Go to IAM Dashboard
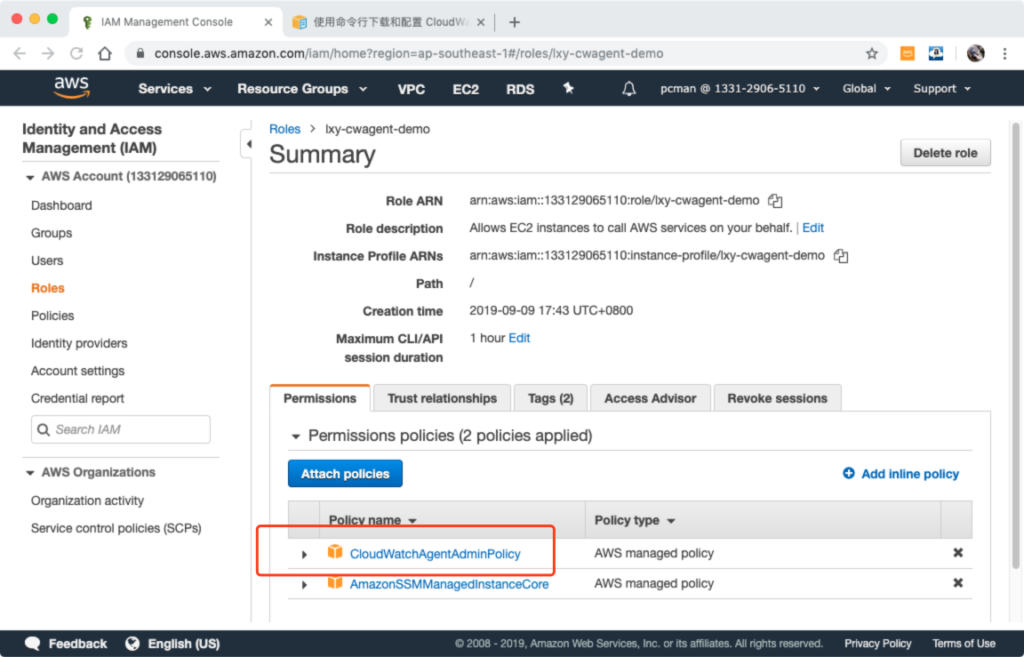The height and width of the screenshot is (657, 1024). pos(61,205)
